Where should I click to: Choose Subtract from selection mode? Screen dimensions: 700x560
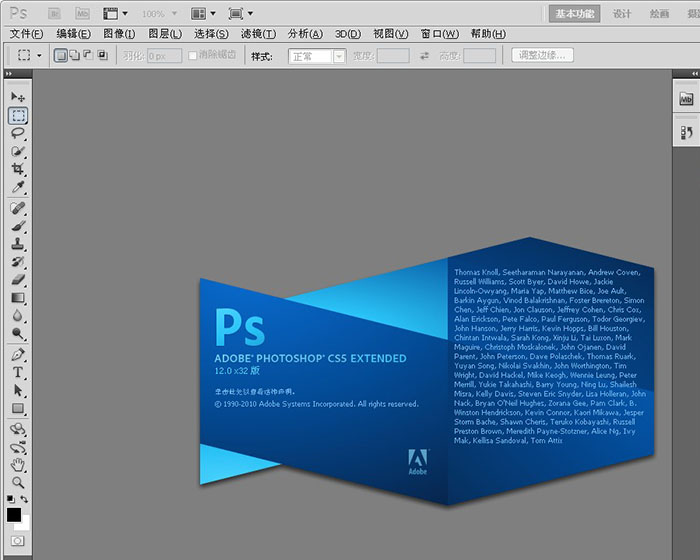[x=88, y=55]
